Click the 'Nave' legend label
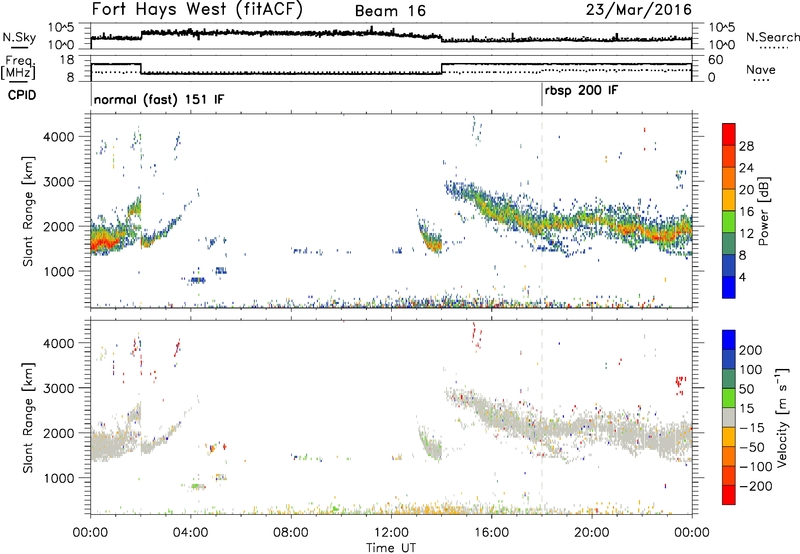Screen dimensions: 800x554 point(761,69)
